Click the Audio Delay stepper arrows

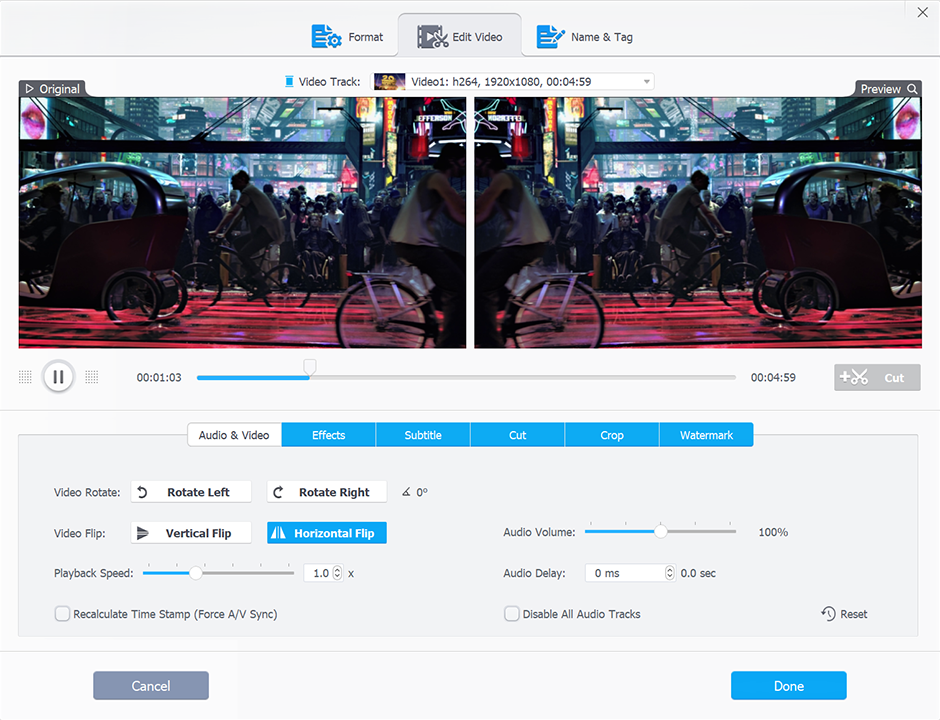pos(670,573)
